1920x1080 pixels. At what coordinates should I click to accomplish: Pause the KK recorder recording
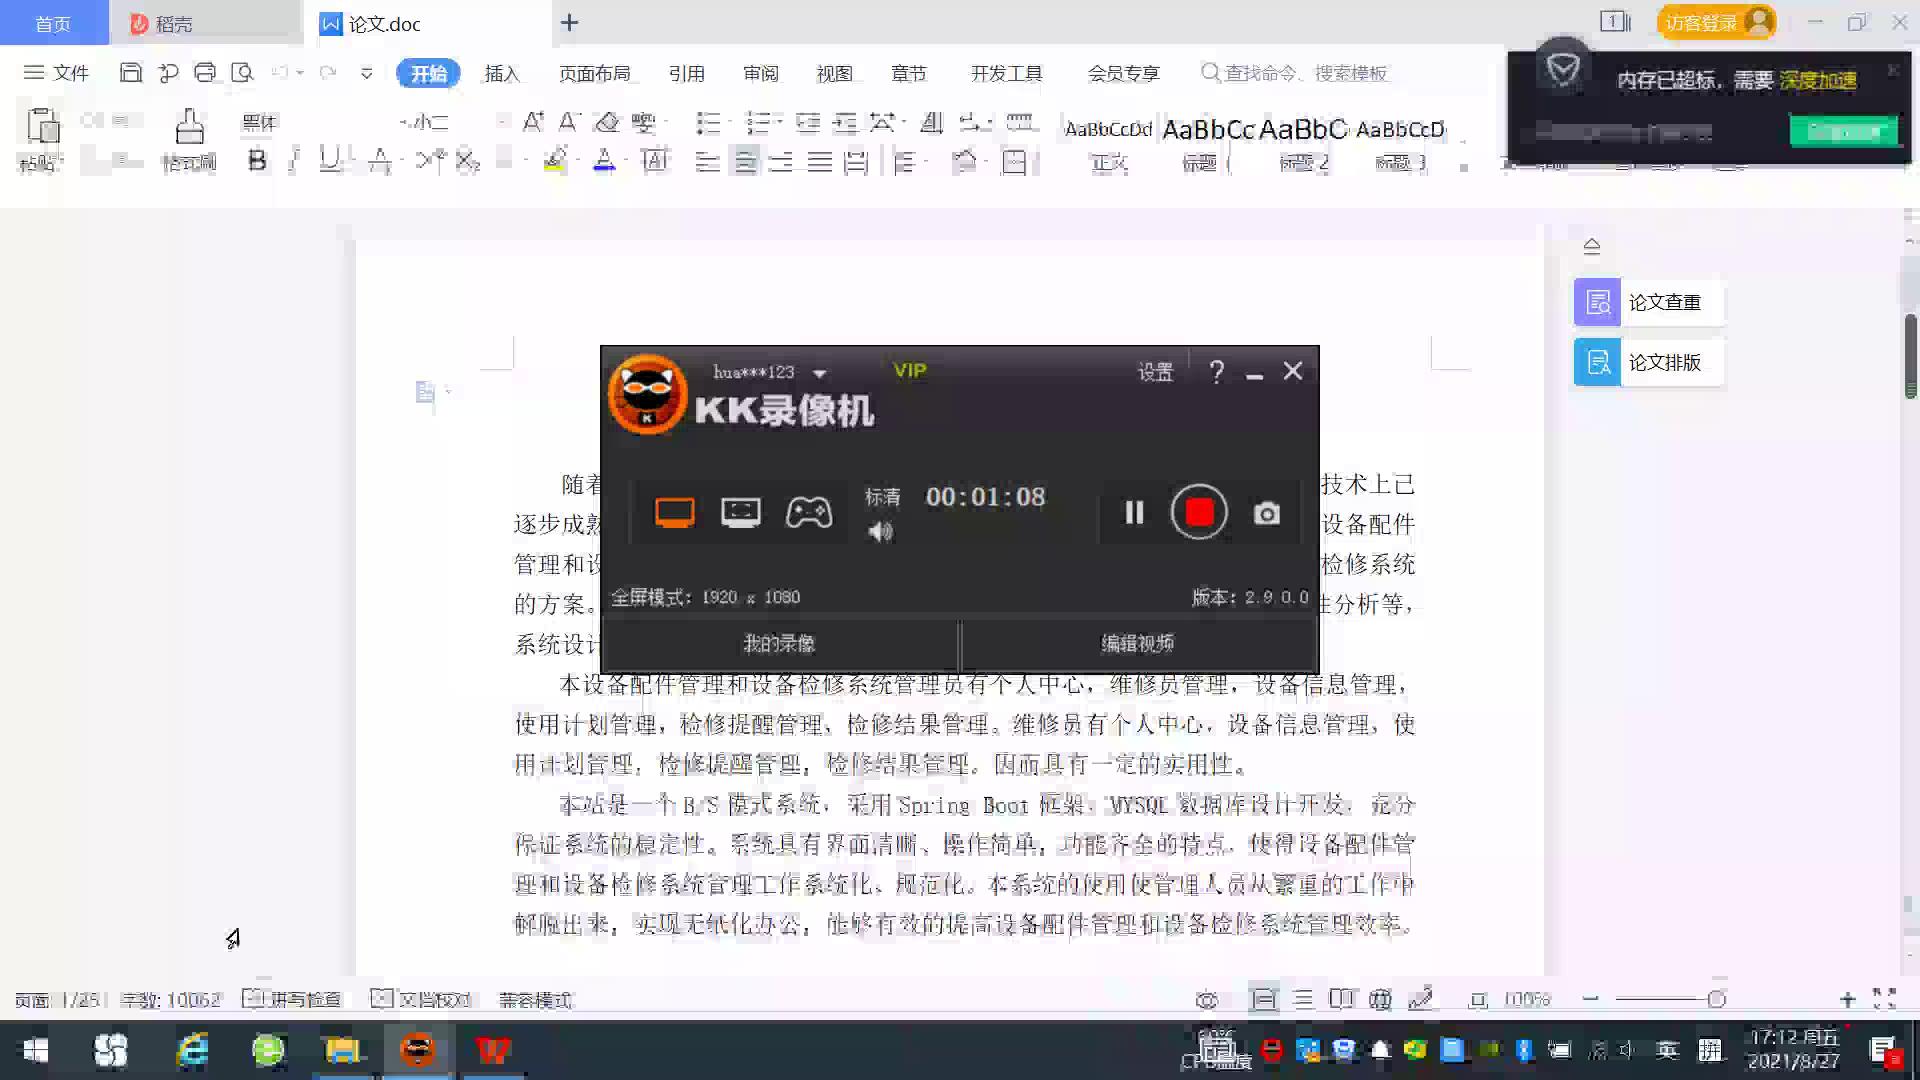1133,513
